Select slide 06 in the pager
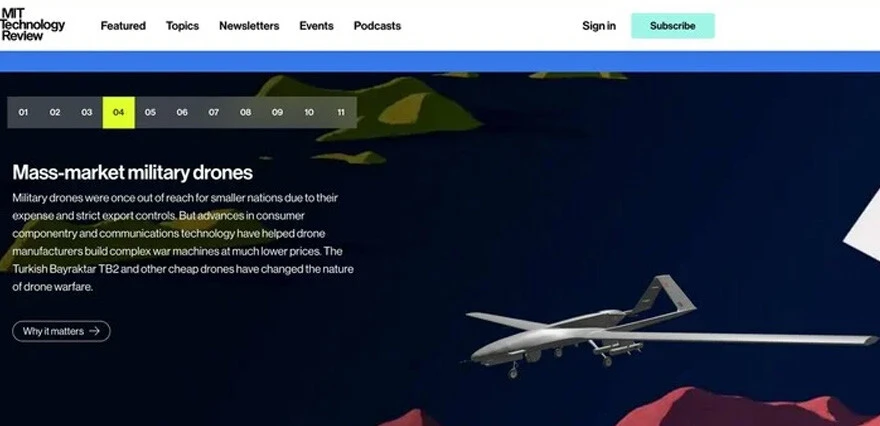This screenshot has height=426, width=880. pos(182,112)
